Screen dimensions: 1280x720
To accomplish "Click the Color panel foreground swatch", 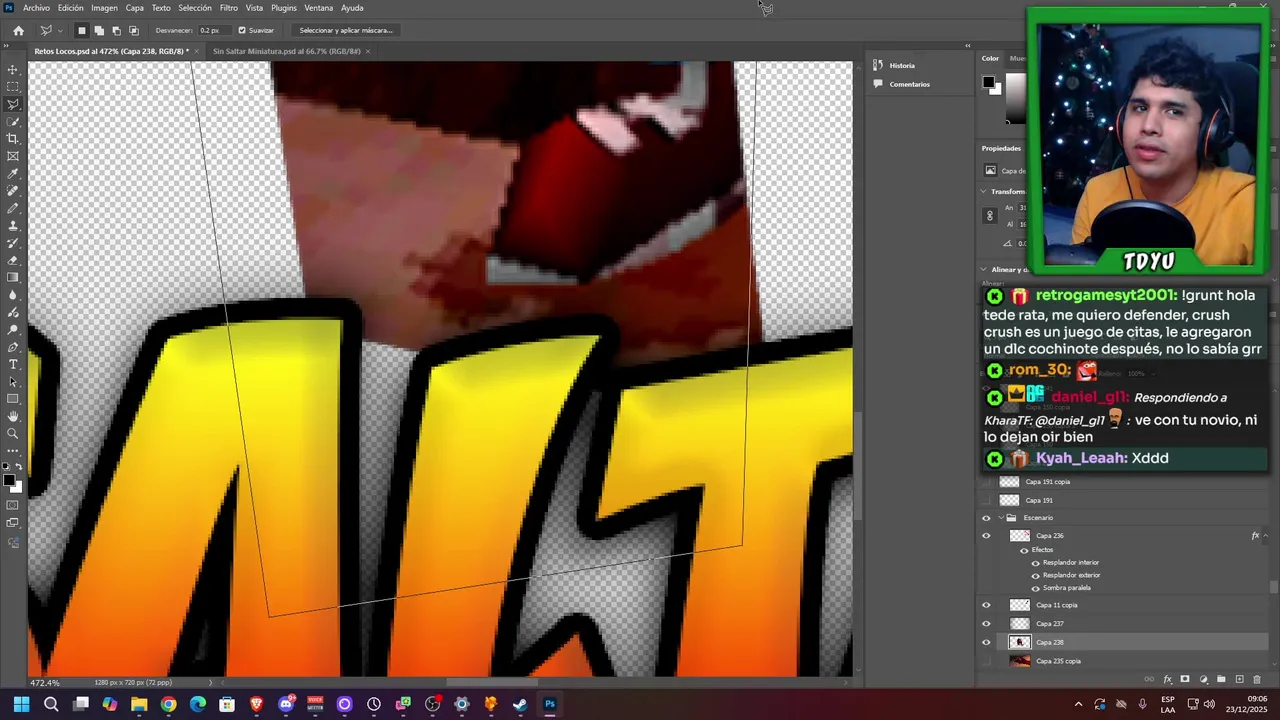I will [988, 82].
